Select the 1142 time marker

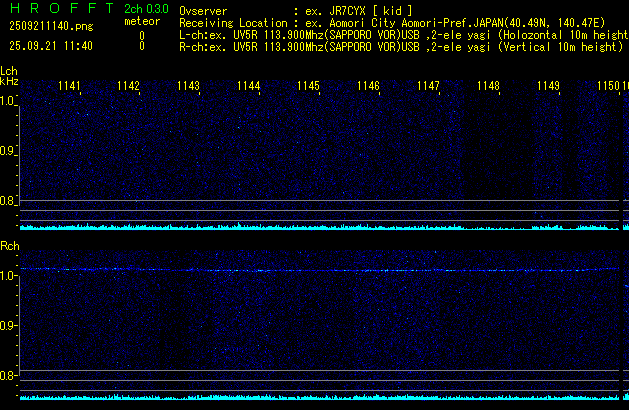(x=128, y=87)
